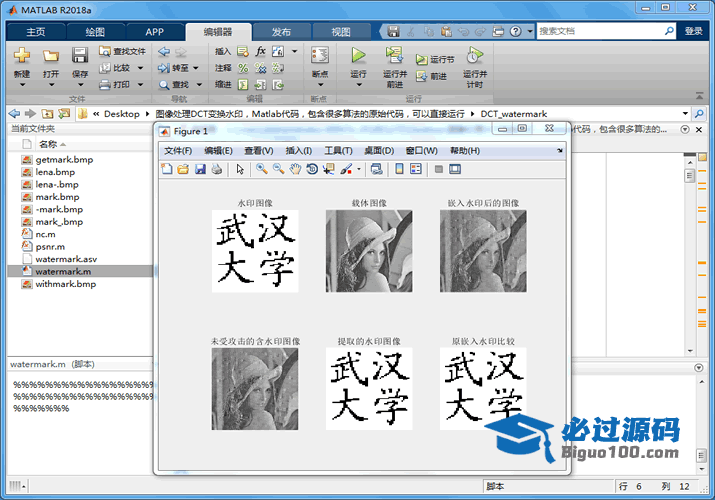
Task: Click Run and Advance (运行并前进)
Action: tap(394, 67)
